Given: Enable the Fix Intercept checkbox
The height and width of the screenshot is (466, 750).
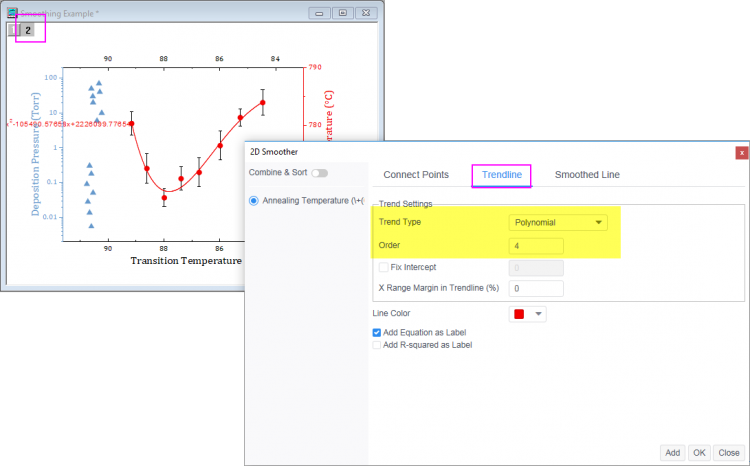Looking at the screenshot, I should [383, 267].
